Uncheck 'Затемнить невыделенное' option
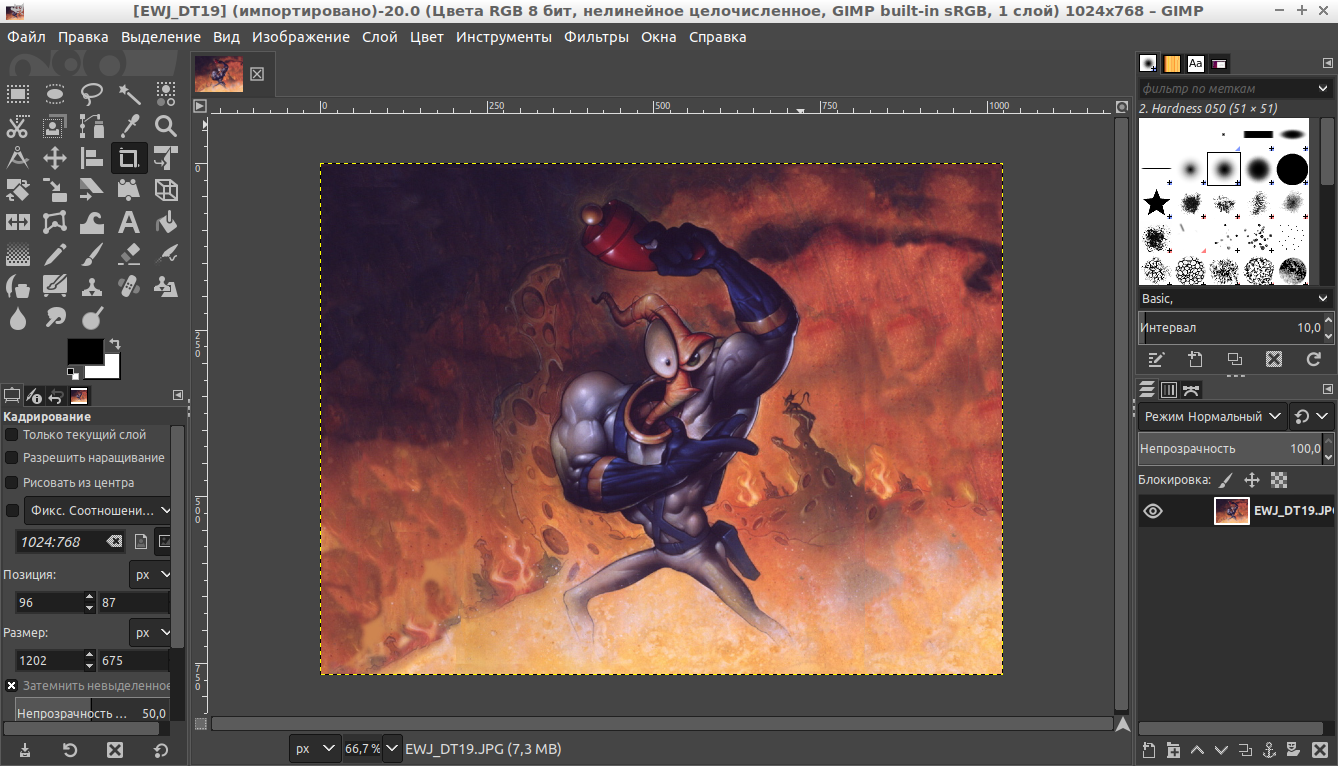Image resolution: width=1338 pixels, height=766 pixels. click(x=12, y=686)
